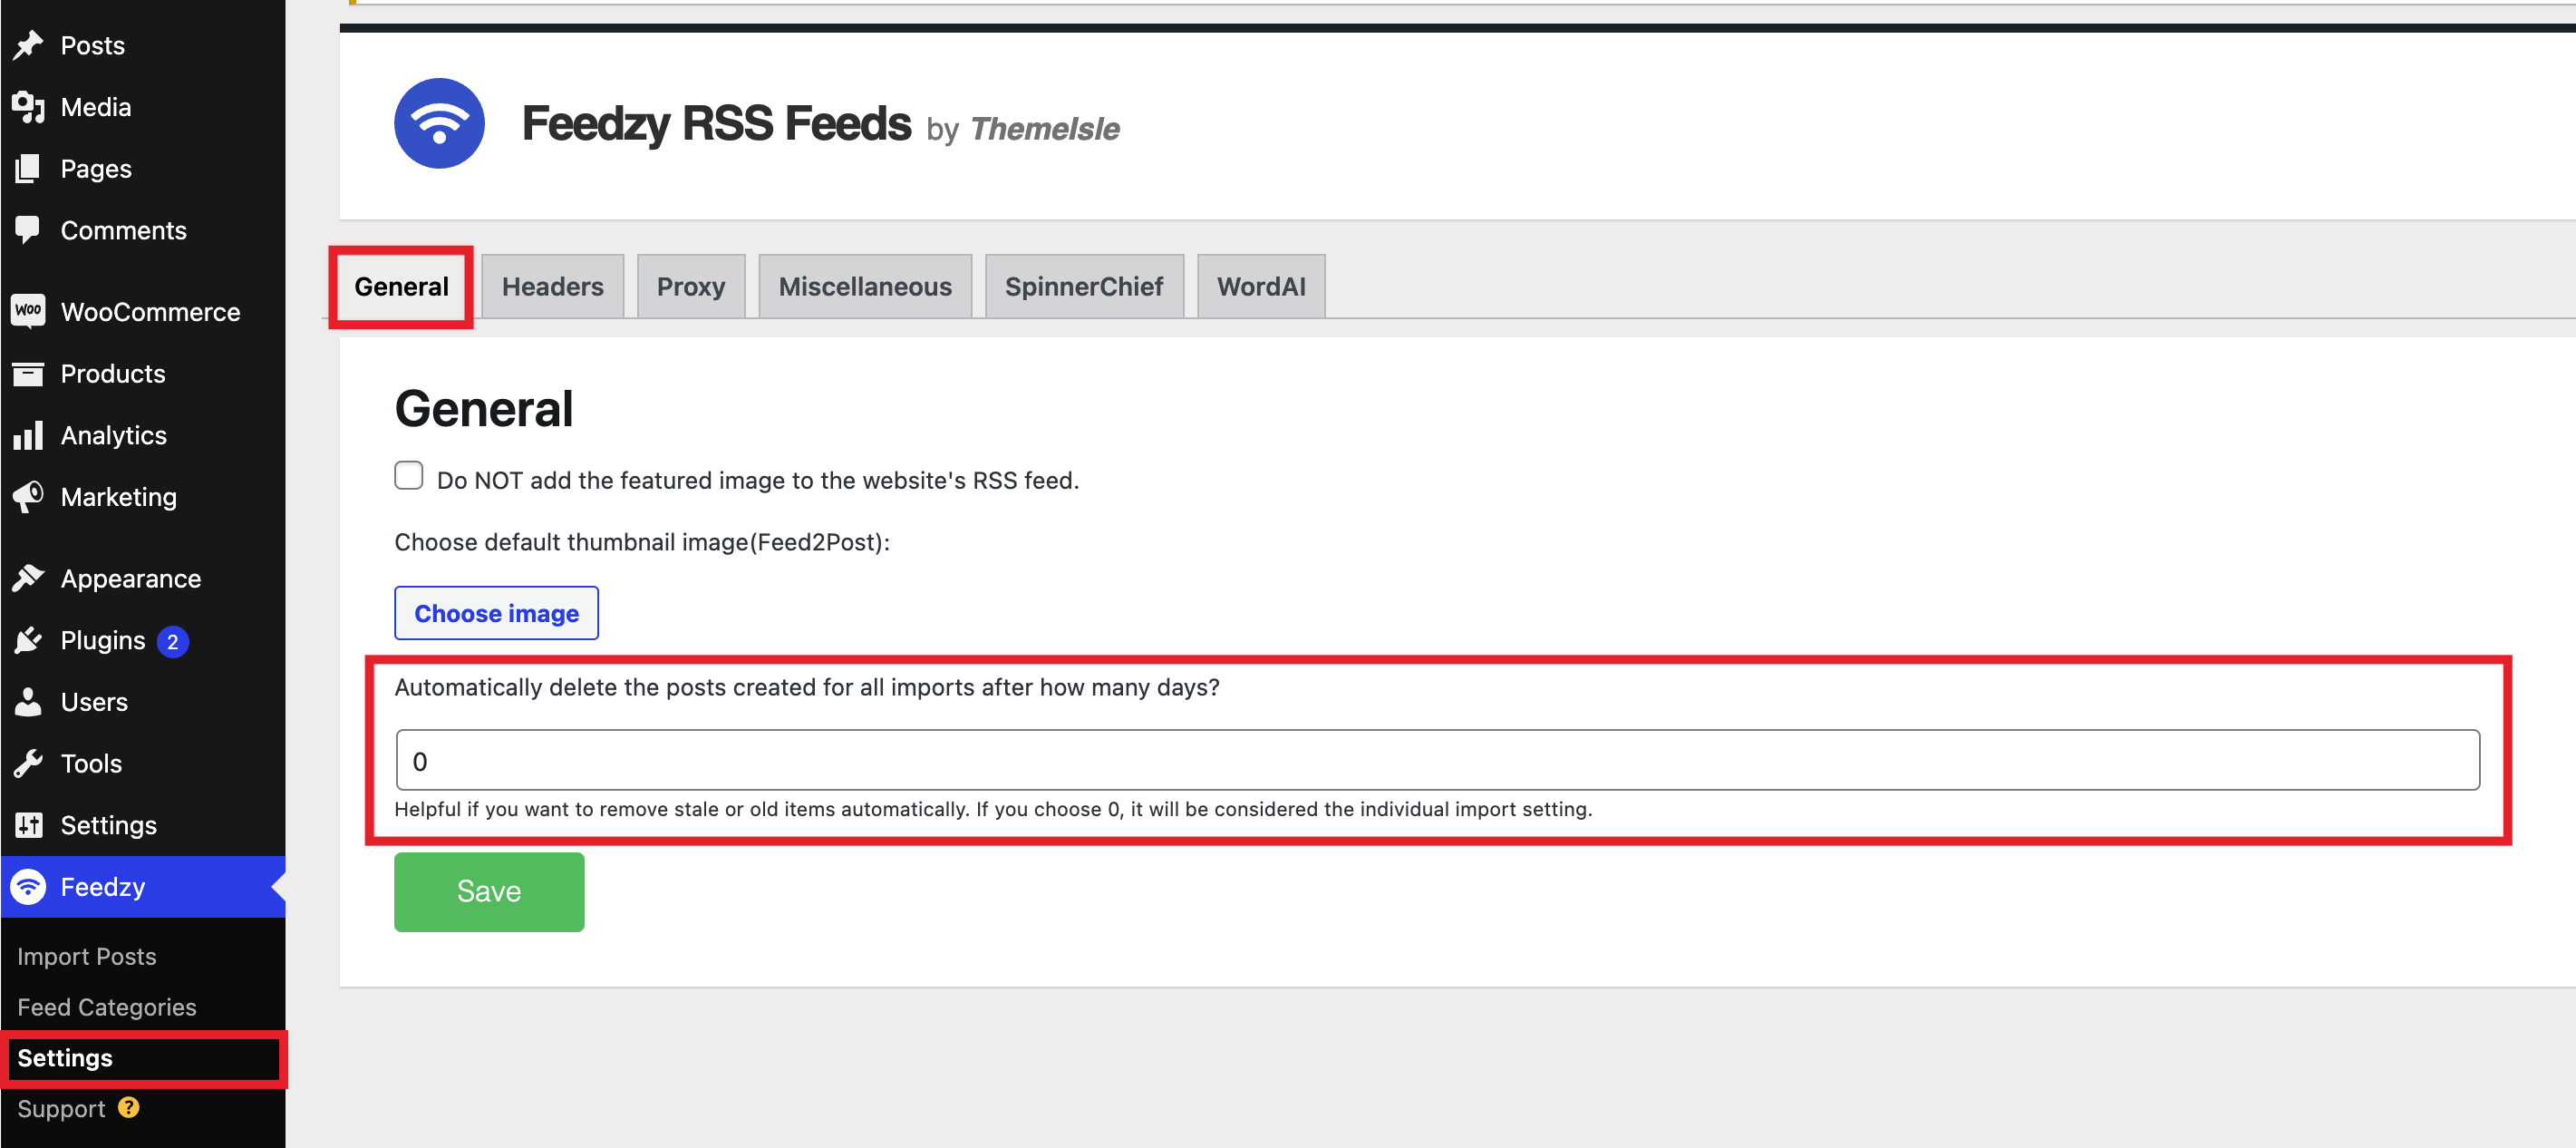Screen dimensions: 2576x1148
Task: Open Plugins in the admin menu
Action: pyautogui.click(x=102, y=640)
